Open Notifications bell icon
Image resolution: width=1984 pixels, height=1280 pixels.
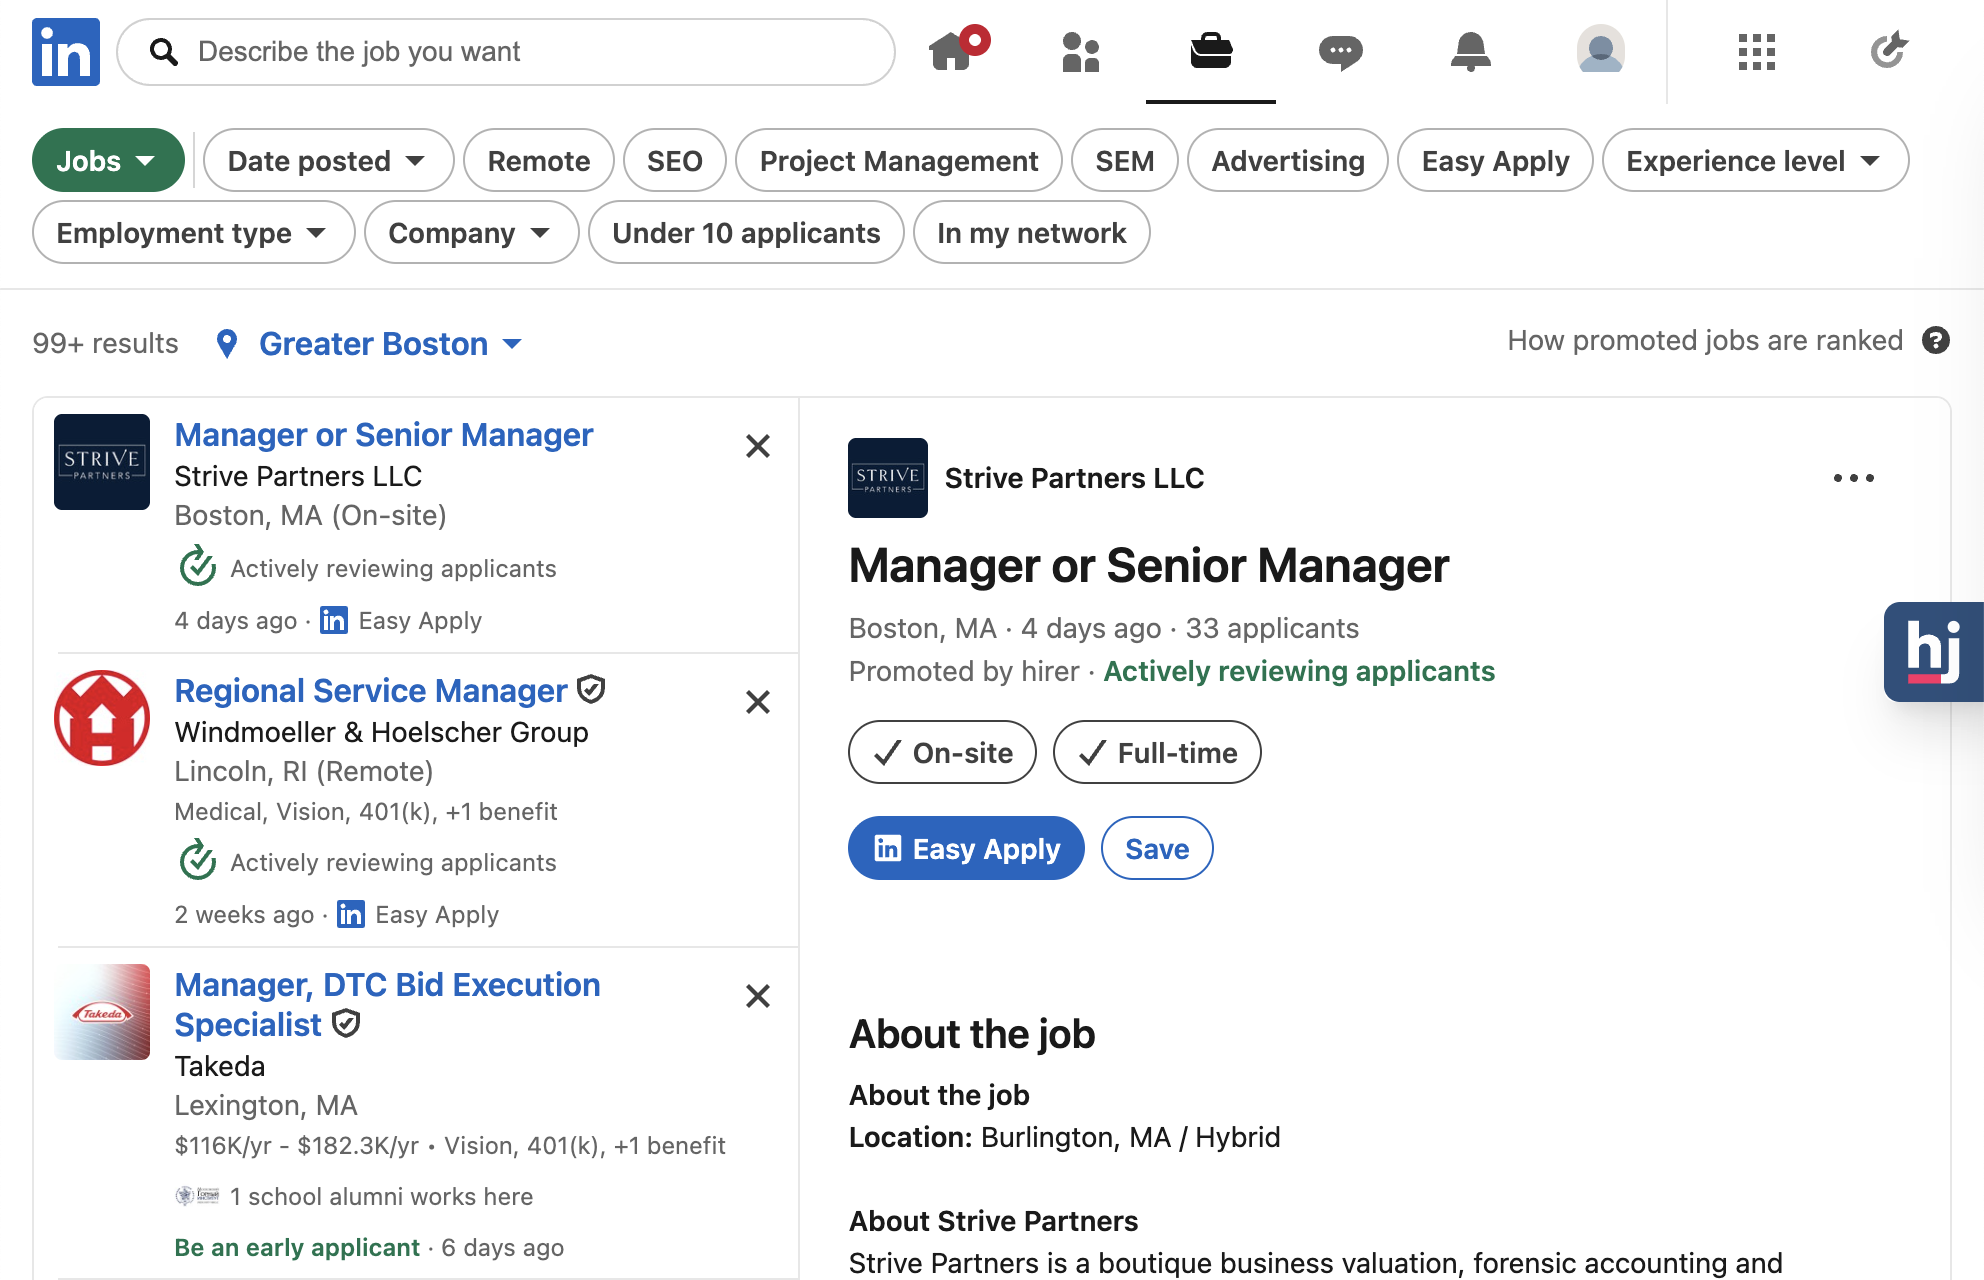(x=1471, y=51)
